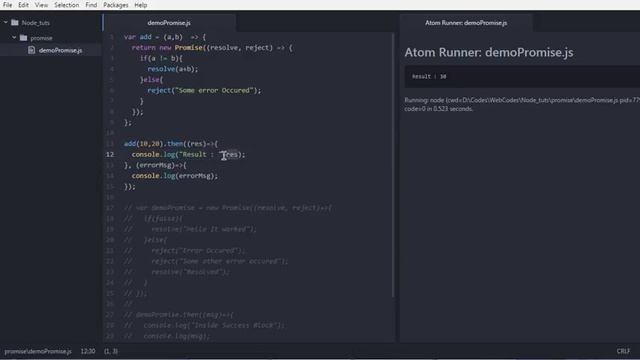This screenshot has height=360, width=640.
Task: Click the CRLF line ending selector
Action: pyautogui.click(x=623, y=351)
